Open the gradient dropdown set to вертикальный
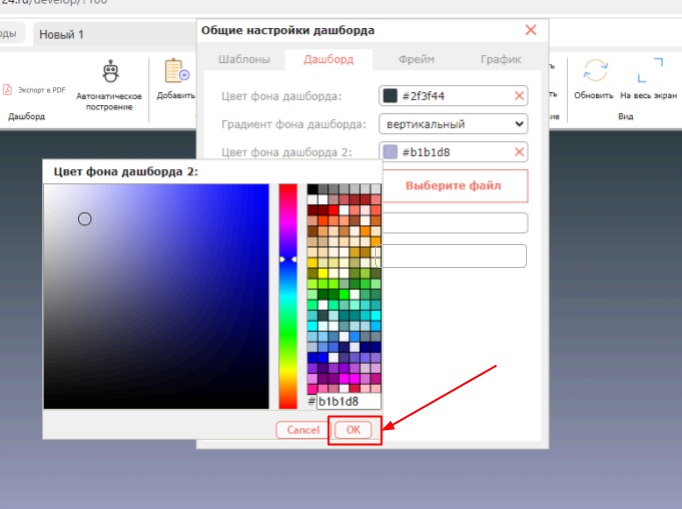Viewport: 682px width, 509px height. point(453,124)
